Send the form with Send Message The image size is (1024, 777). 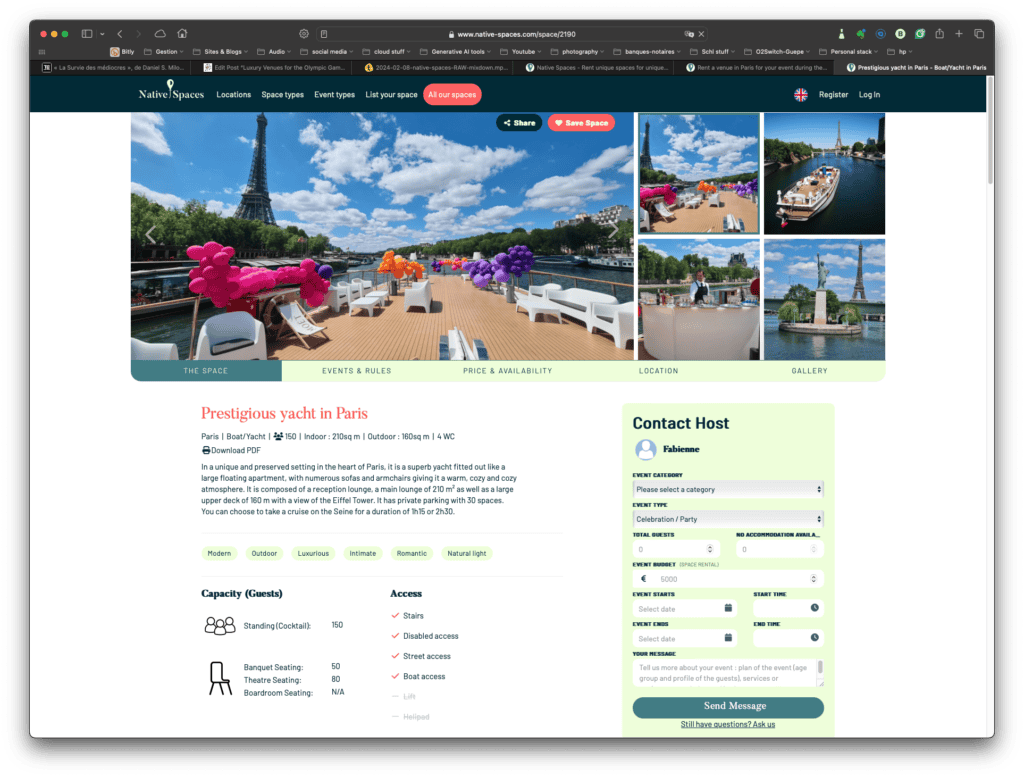pos(728,706)
